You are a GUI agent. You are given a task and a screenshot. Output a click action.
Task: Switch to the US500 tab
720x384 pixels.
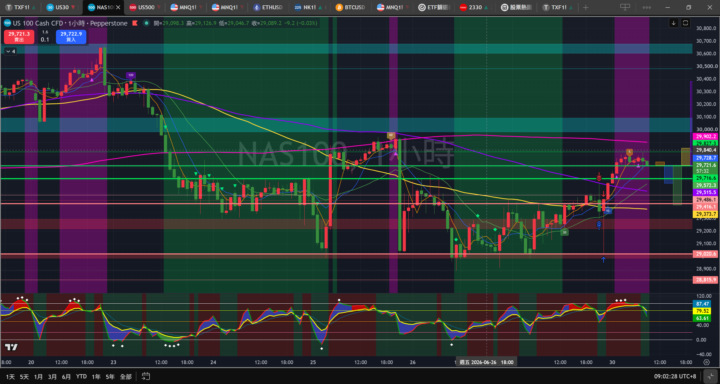tap(145, 7)
